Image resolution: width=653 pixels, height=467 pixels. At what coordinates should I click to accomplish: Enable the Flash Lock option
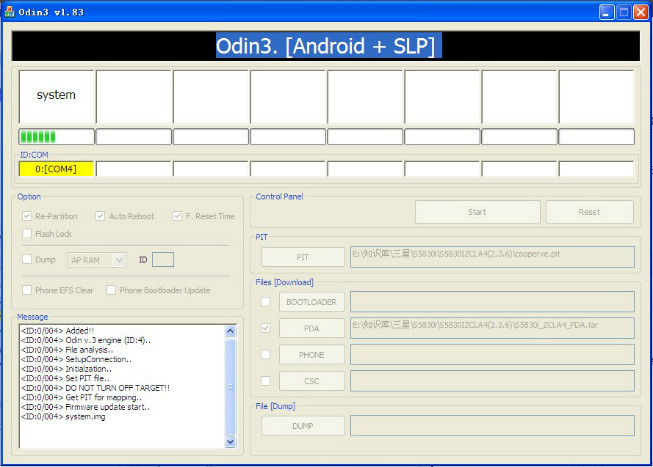(27, 234)
